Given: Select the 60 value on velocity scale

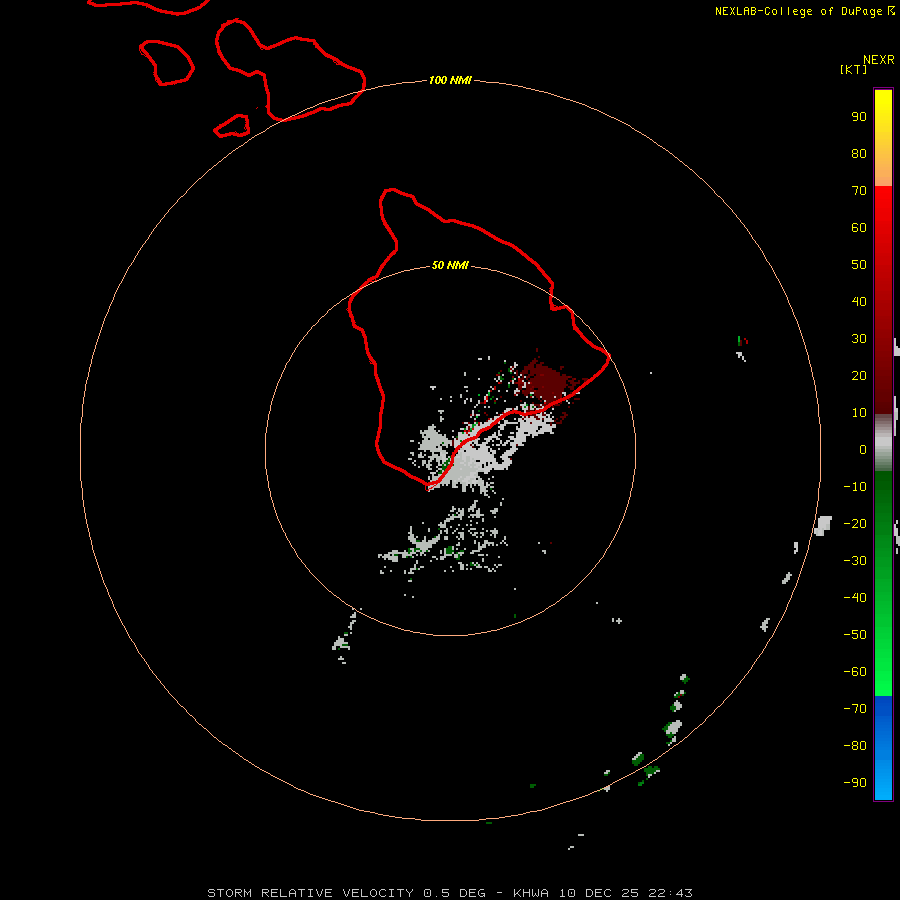Looking at the screenshot, I should (859, 227).
